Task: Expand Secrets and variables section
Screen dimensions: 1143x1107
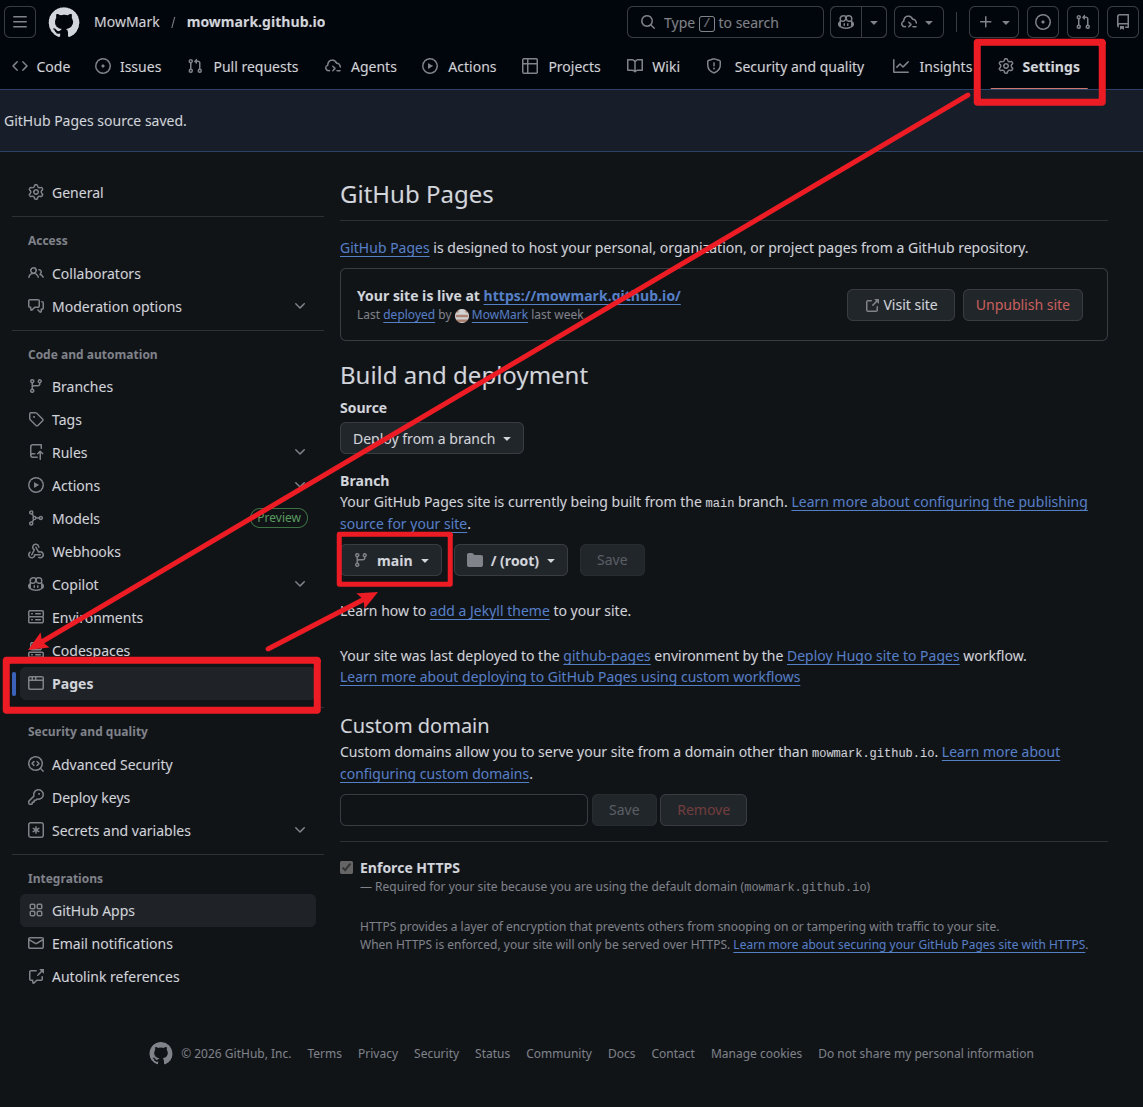Action: tap(168, 830)
